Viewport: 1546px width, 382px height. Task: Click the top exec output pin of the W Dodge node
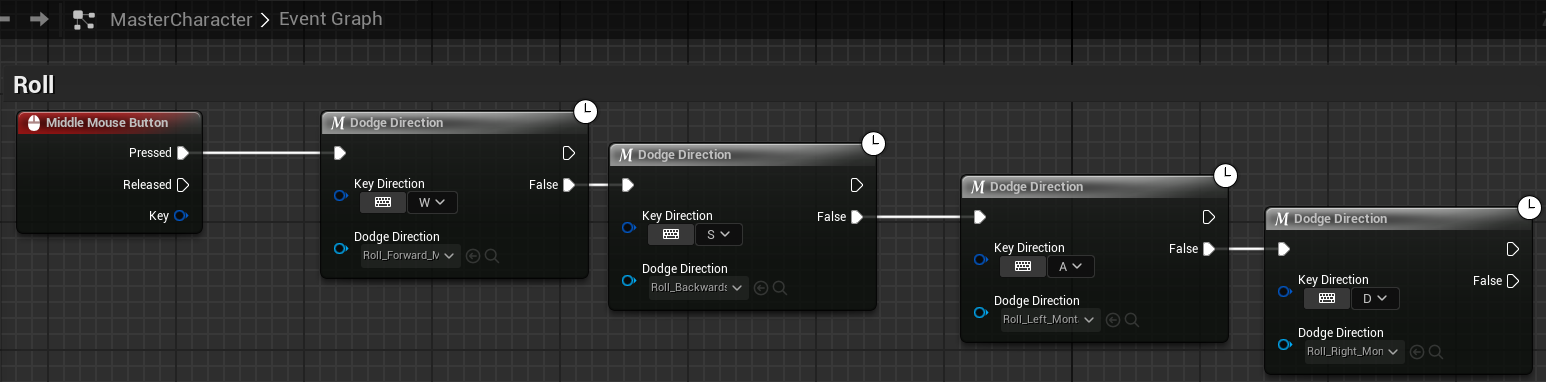(x=569, y=153)
